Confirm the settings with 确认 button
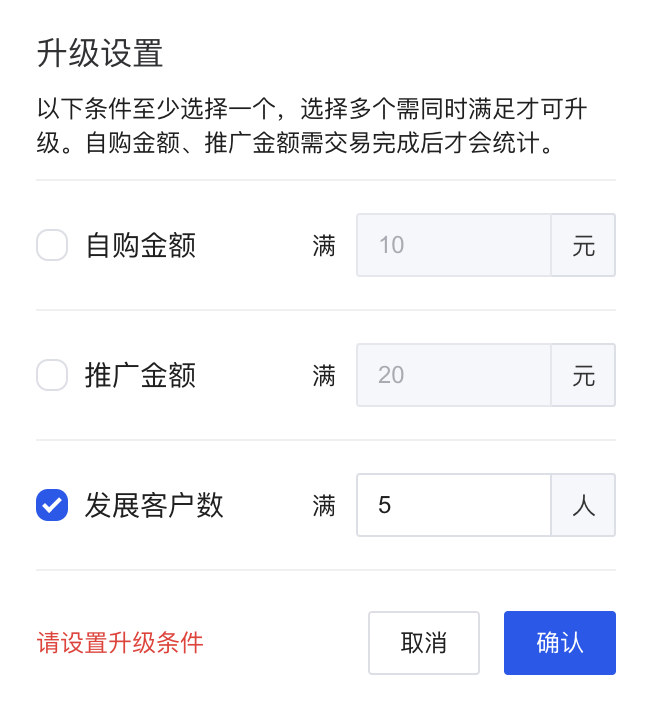 coord(560,643)
